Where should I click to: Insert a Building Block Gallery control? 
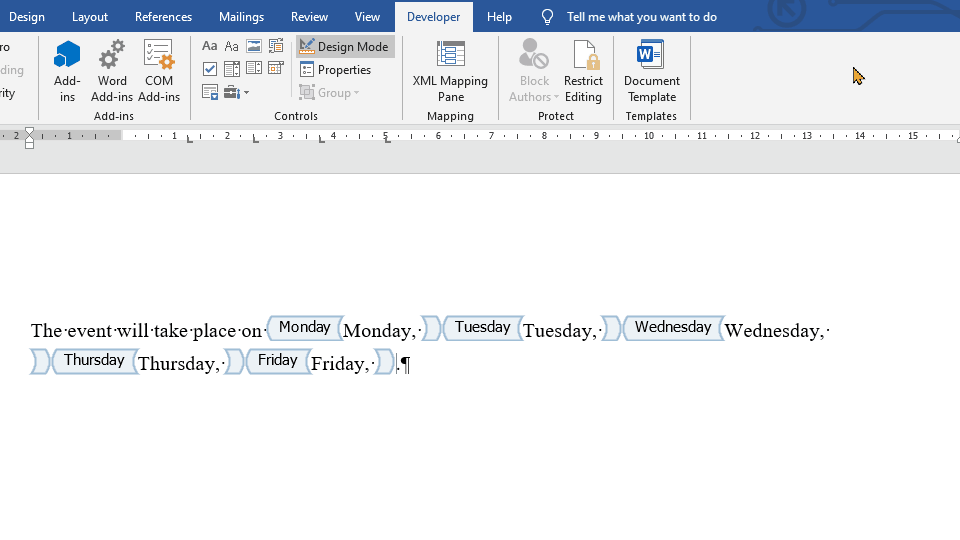point(276,47)
